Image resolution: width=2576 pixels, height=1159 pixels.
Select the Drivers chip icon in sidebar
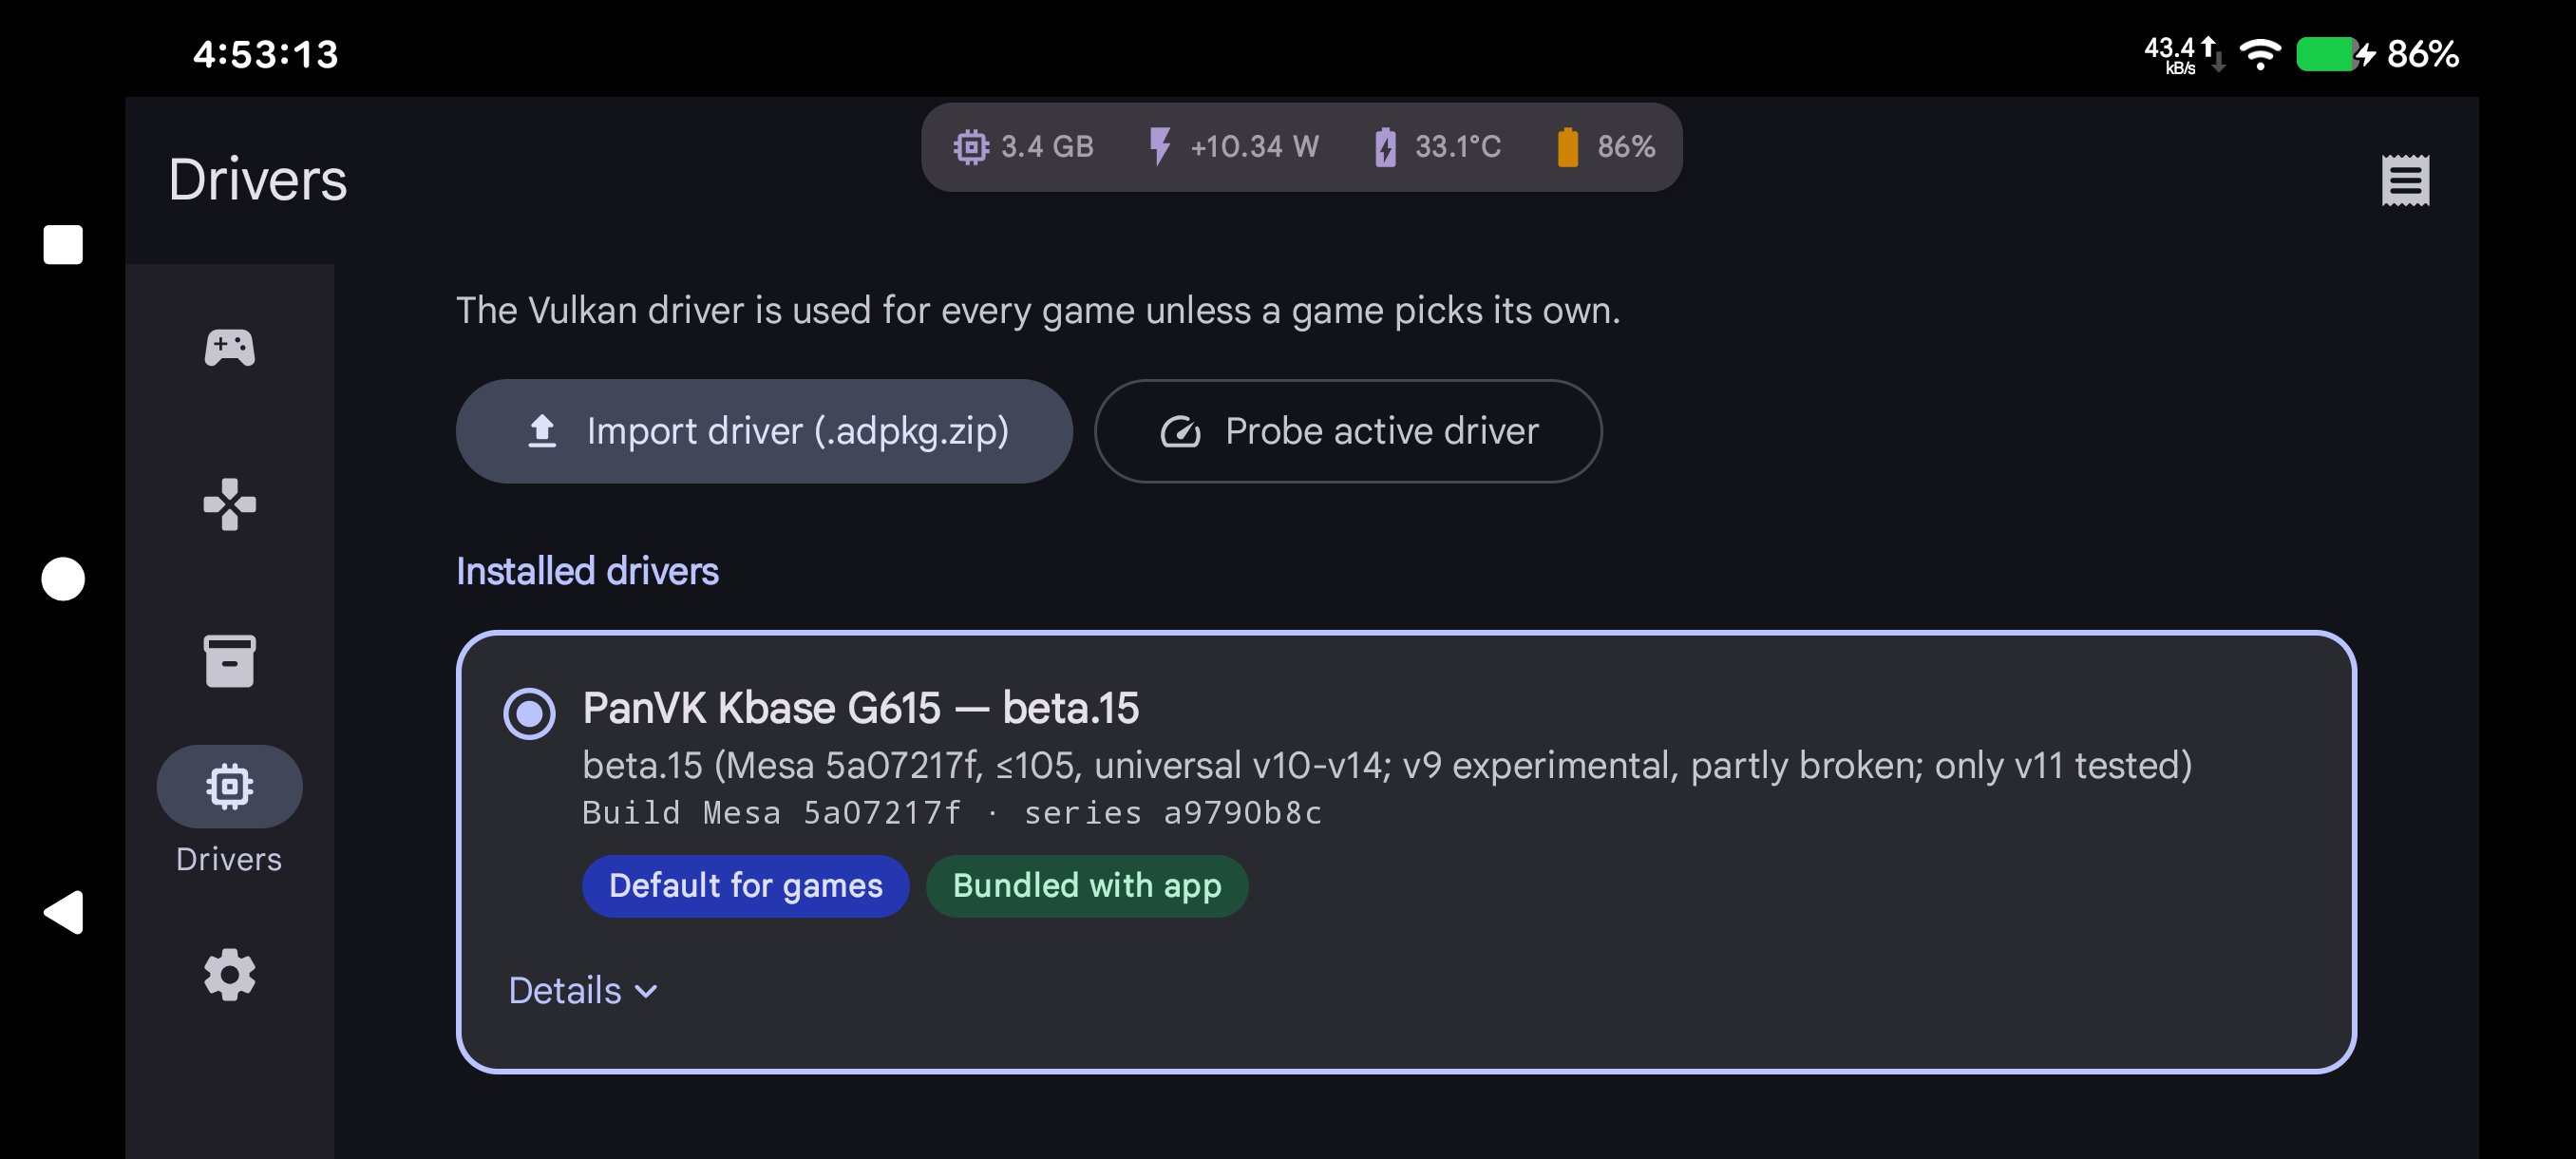pos(229,787)
